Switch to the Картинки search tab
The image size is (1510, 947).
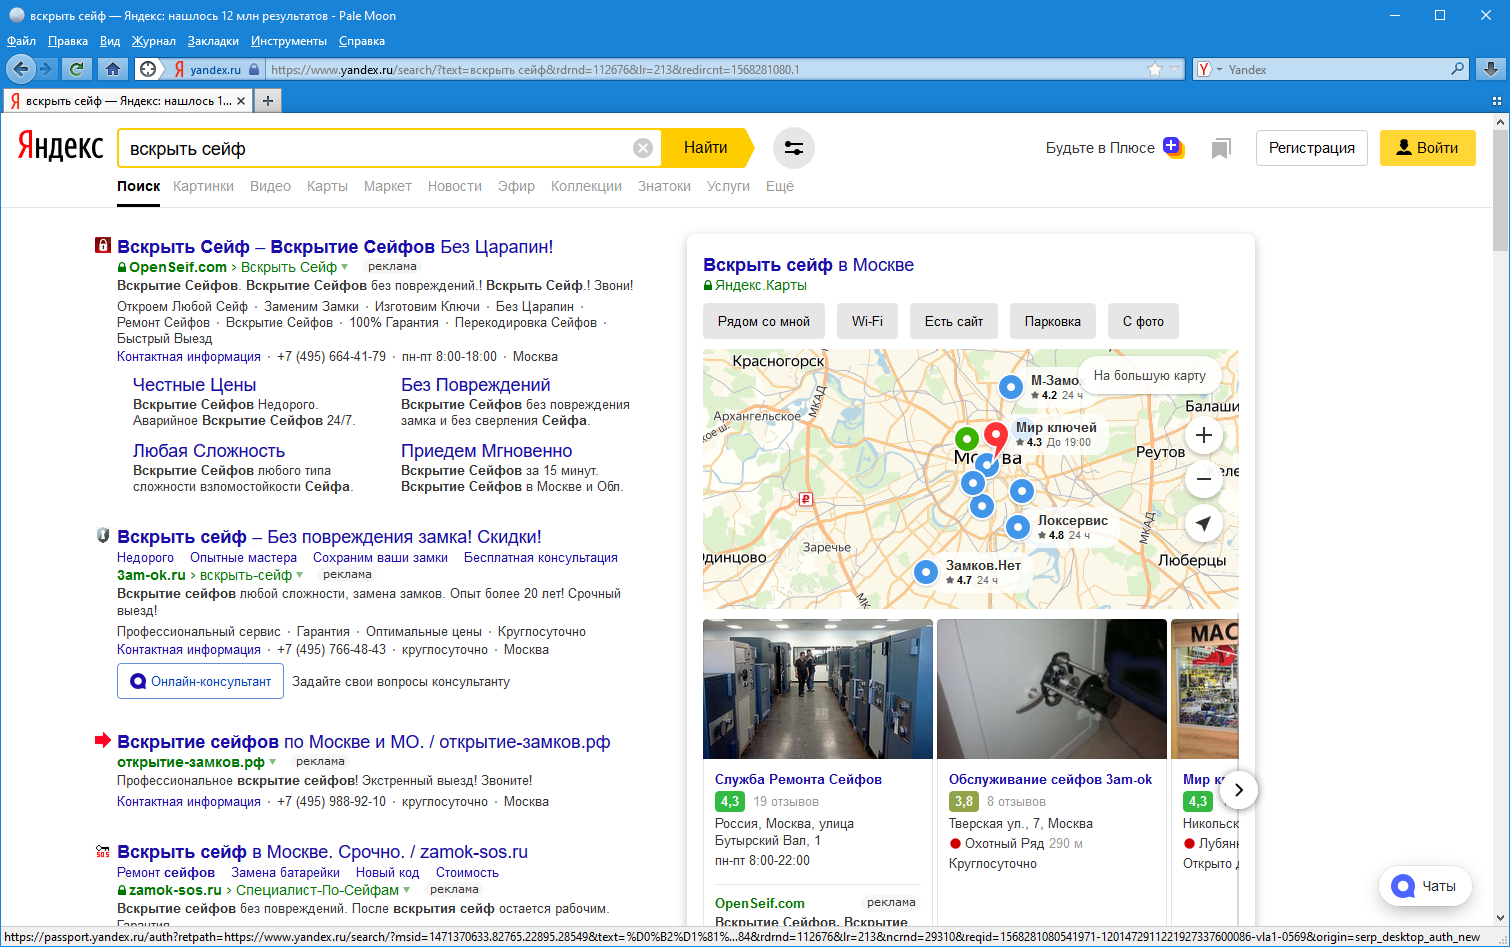tap(203, 186)
